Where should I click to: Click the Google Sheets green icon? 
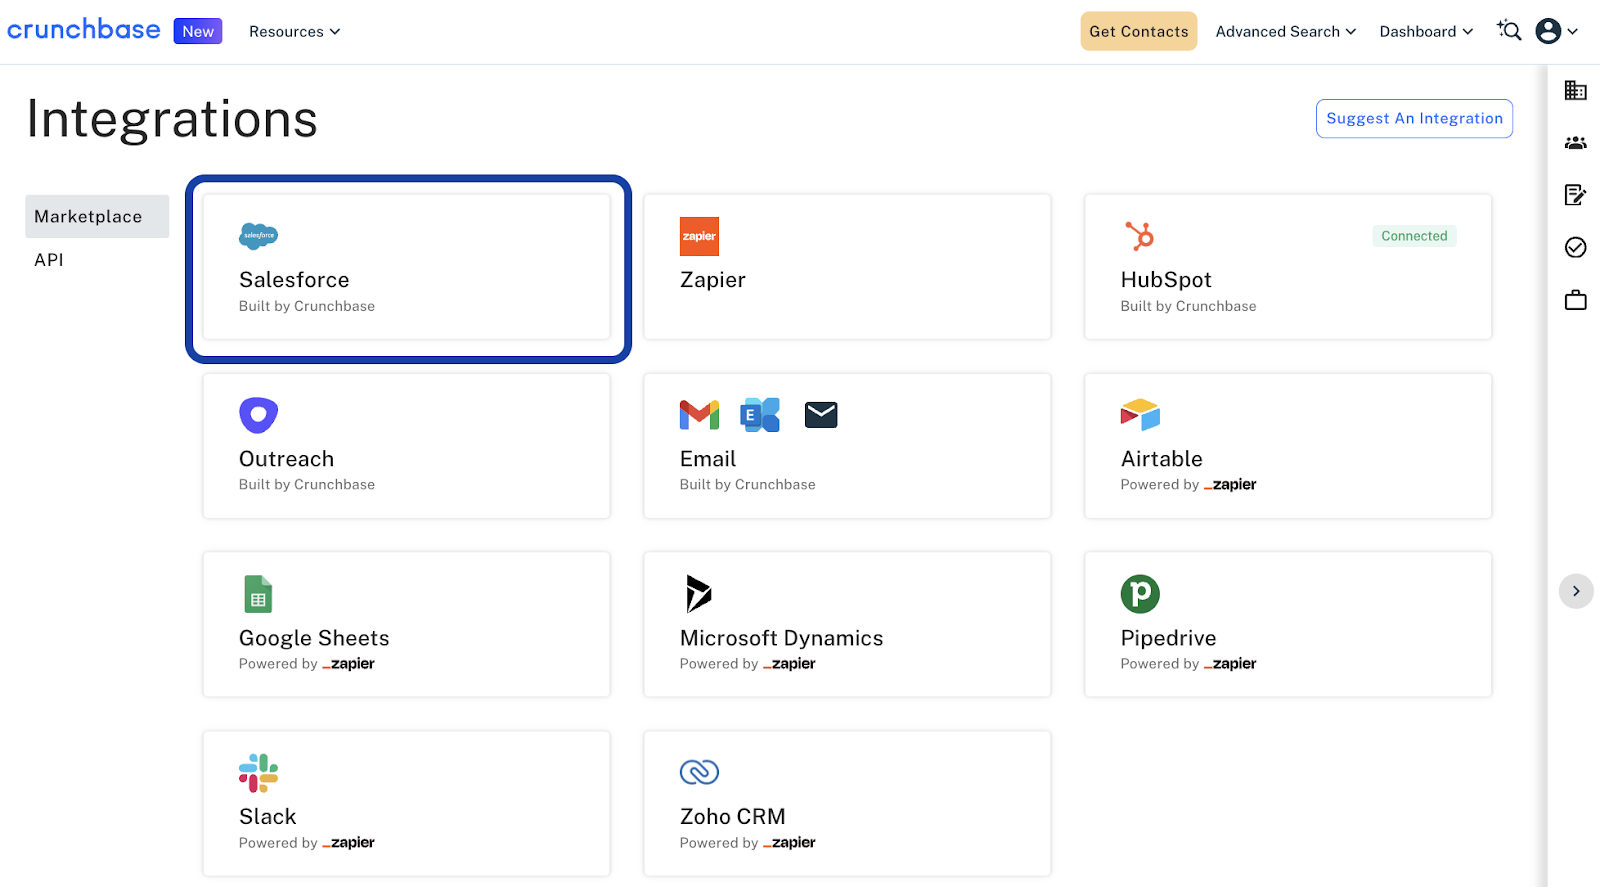(258, 594)
